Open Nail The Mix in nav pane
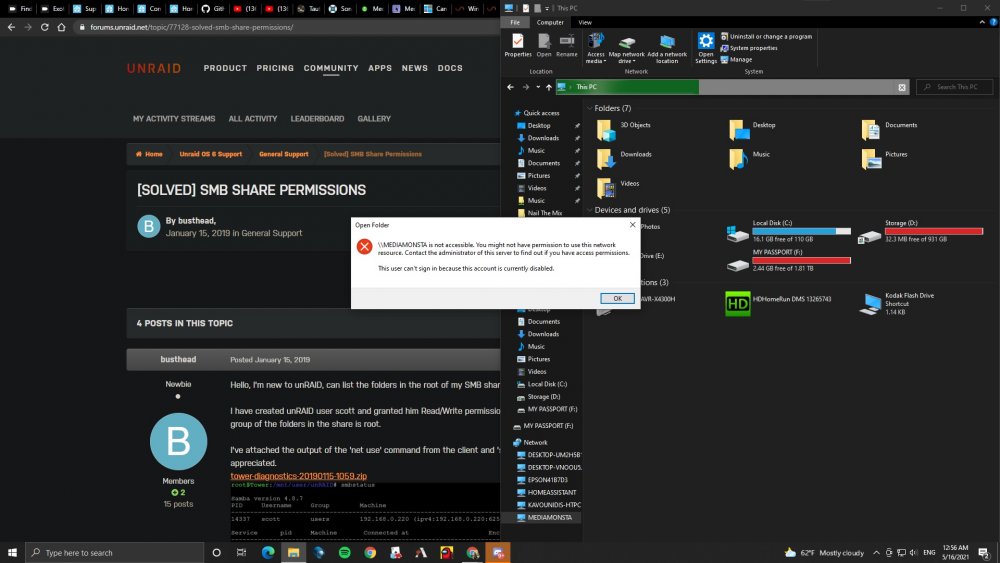1000x563 pixels. point(543,213)
